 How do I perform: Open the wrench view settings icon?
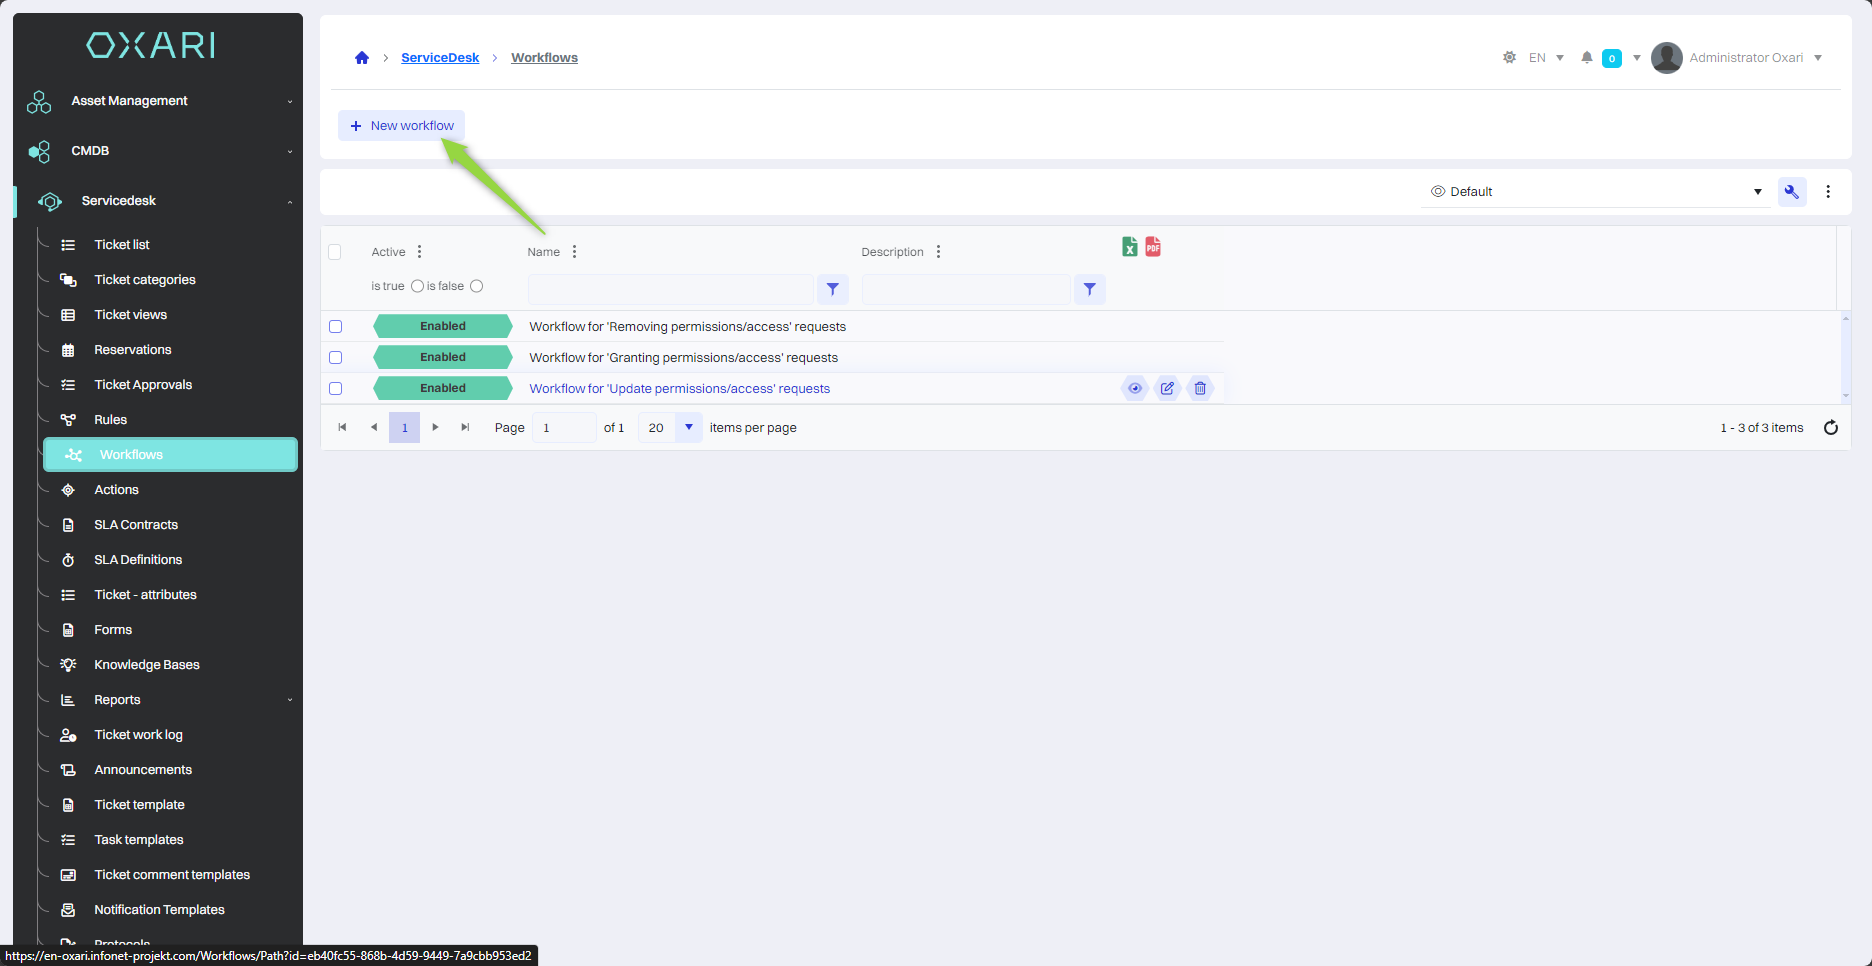tap(1791, 192)
